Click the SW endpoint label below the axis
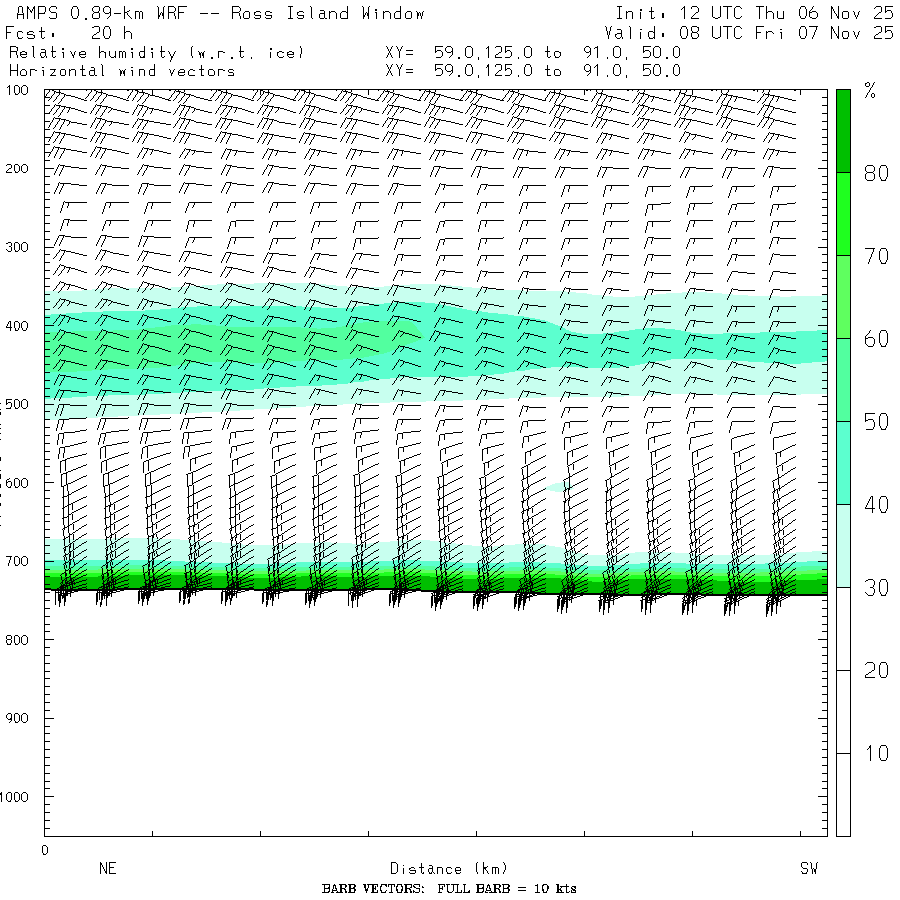This screenshot has width=900, height=900. pos(808,869)
